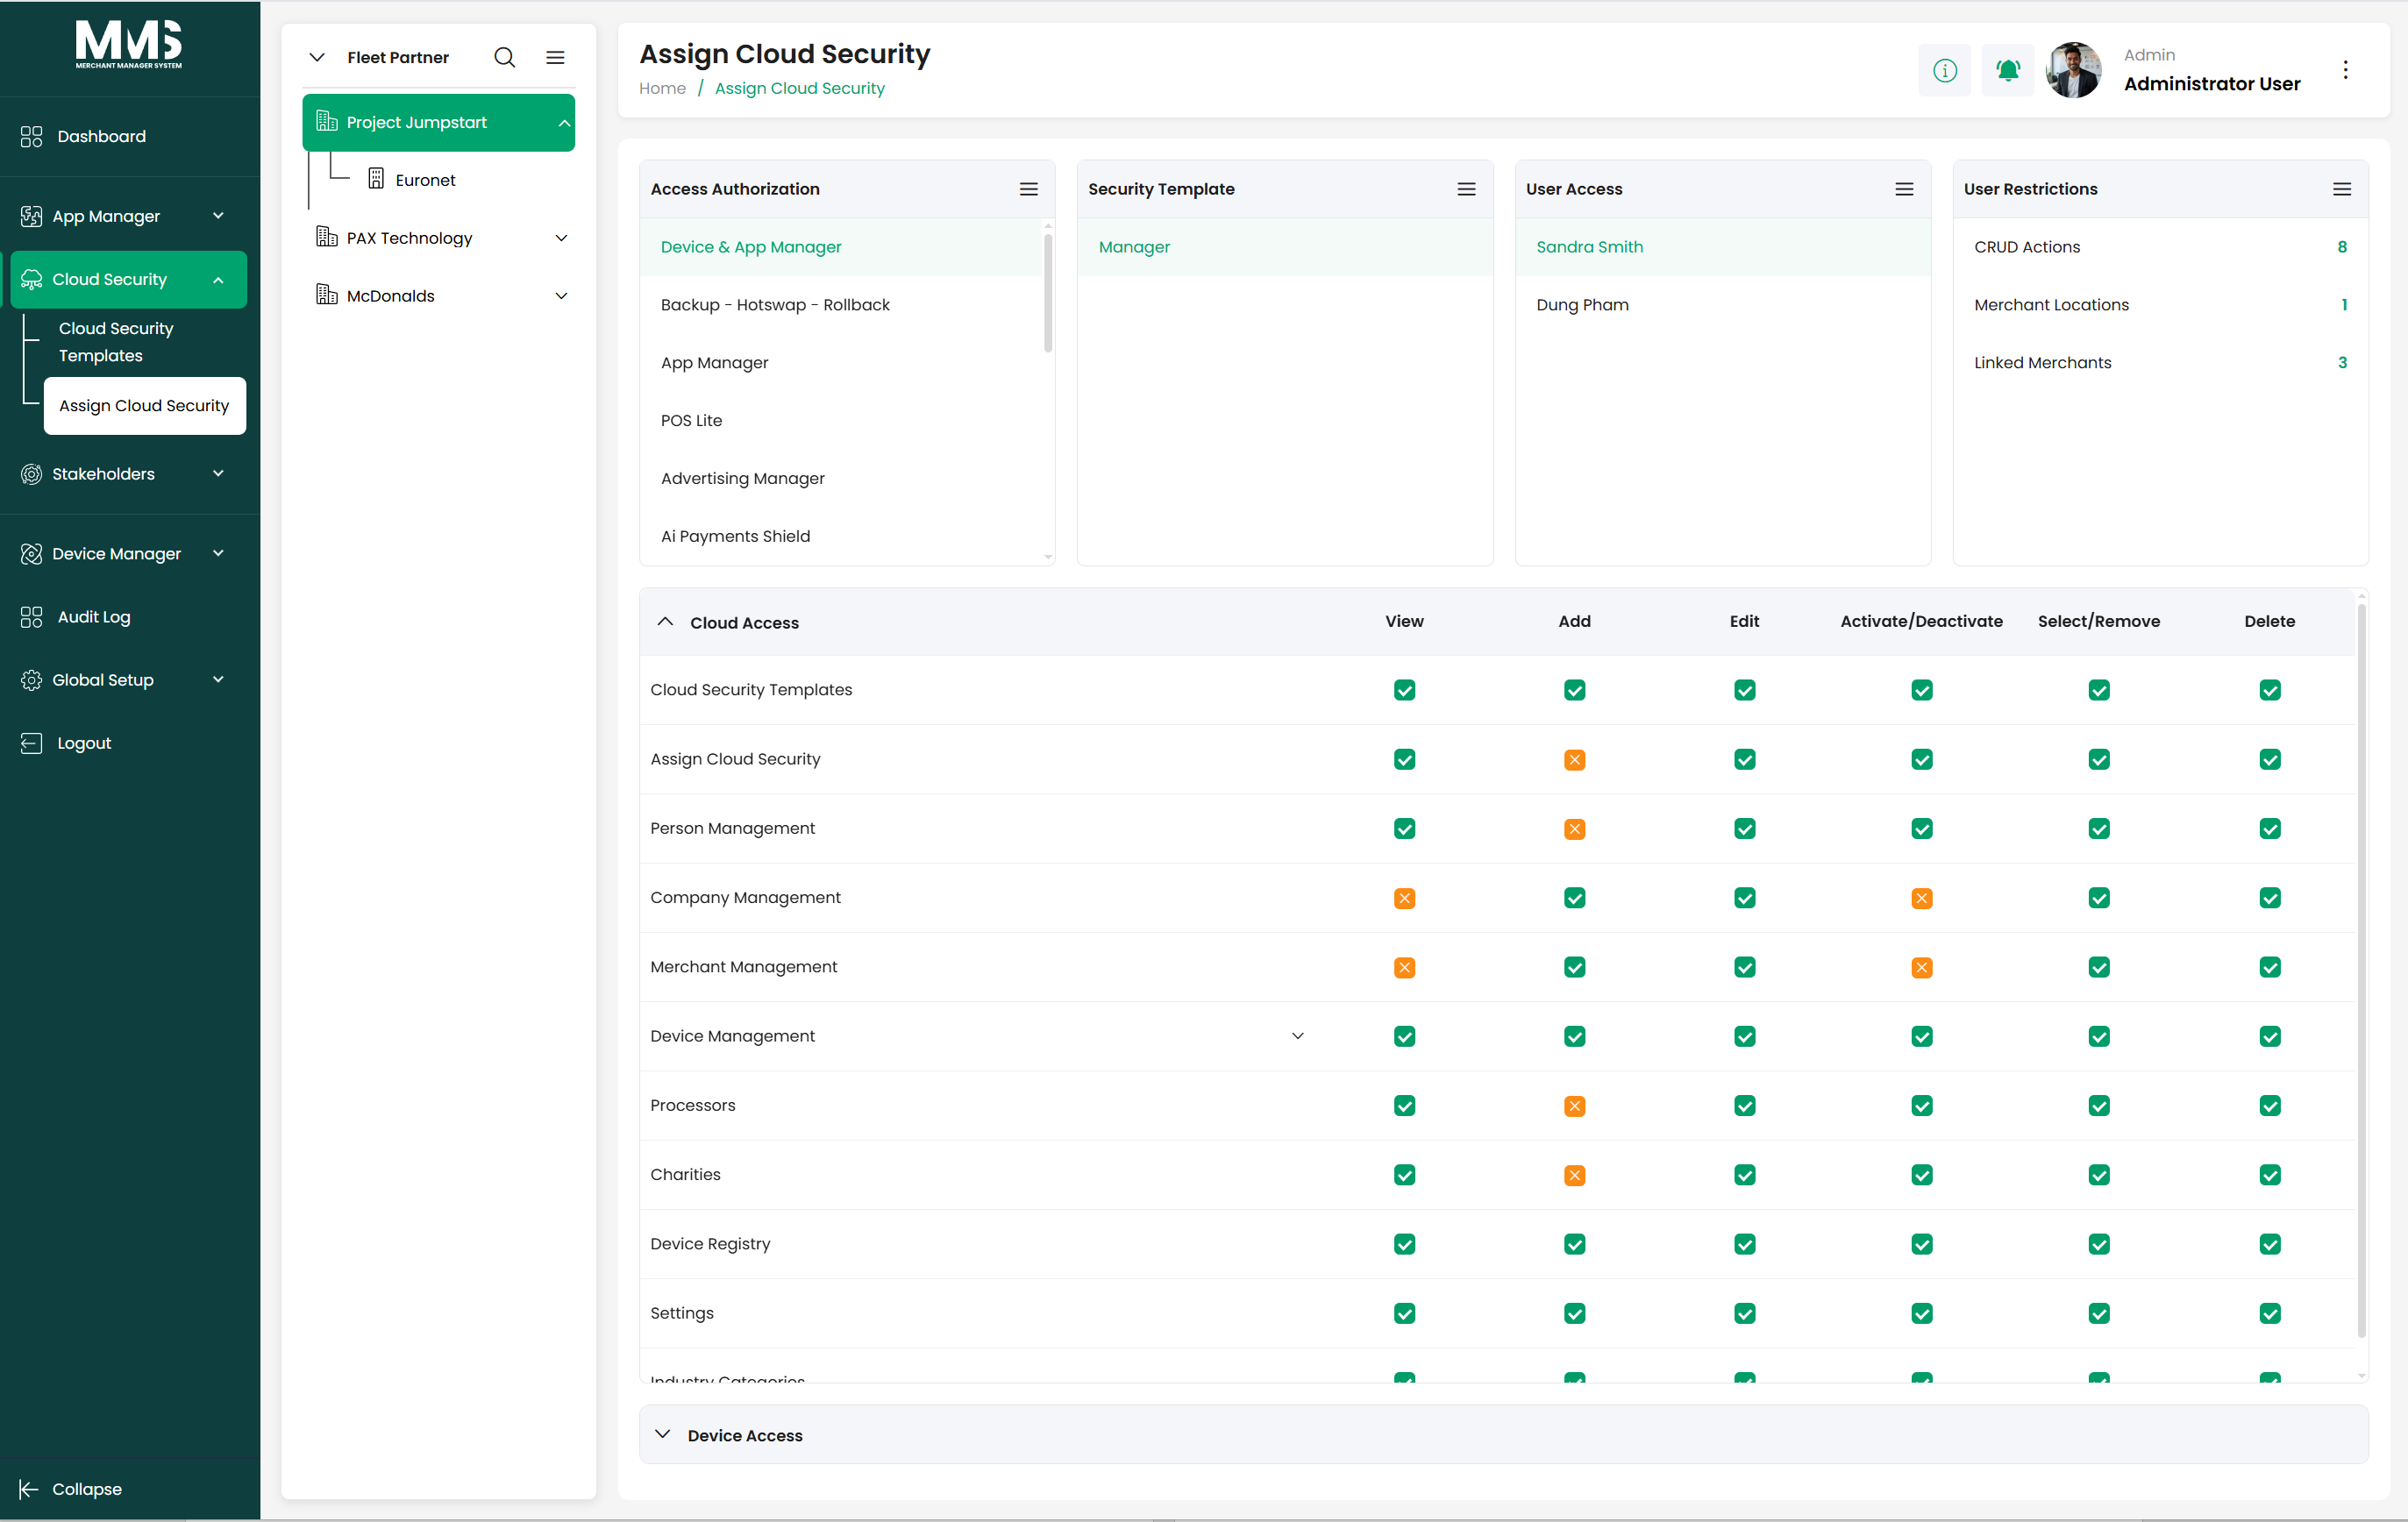Click the Cloud Security sidebar icon
The height and width of the screenshot is (1522, 2408).
[x=31, y=279]
